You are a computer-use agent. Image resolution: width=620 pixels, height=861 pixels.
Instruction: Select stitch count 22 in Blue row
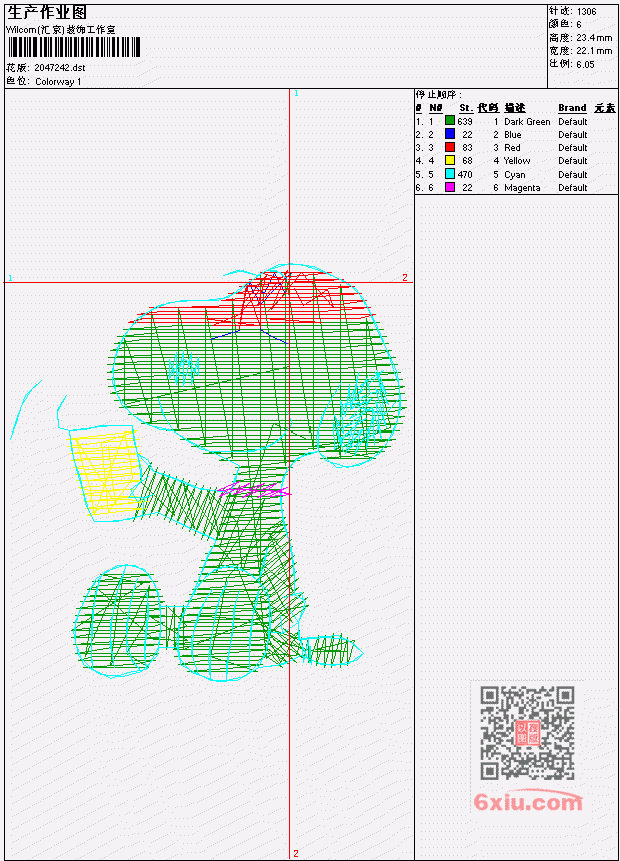(467, 135)
